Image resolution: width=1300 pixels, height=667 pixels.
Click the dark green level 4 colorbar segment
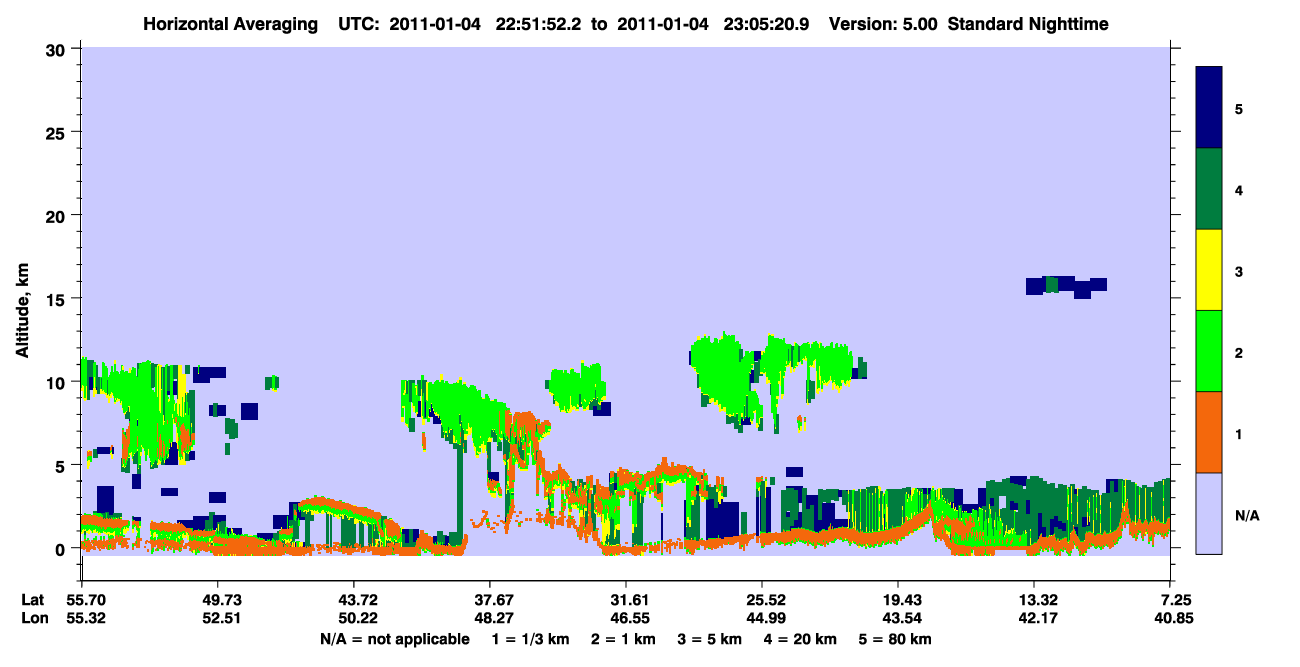pyautogui.click(x=1209, y=189)
